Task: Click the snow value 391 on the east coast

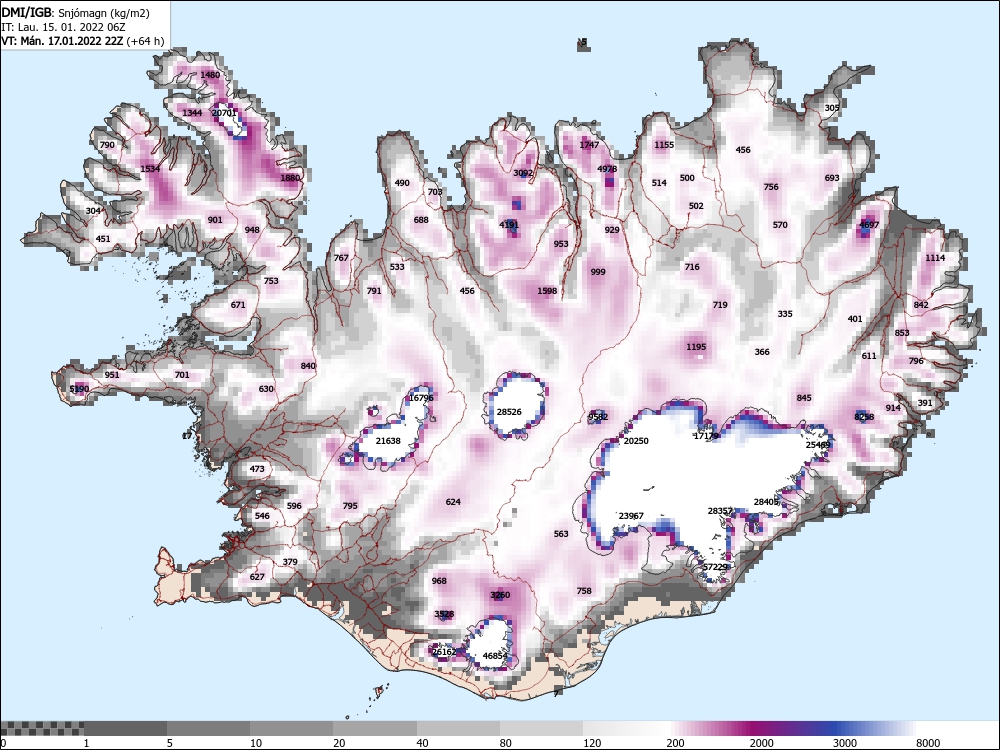Action: point(925,403)
